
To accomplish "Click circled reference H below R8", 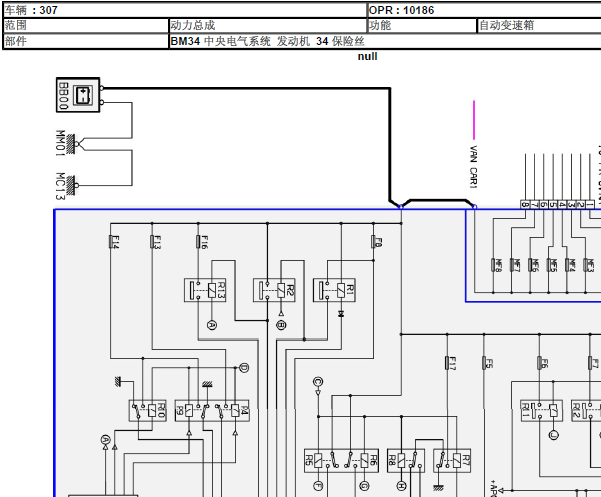I will [401, 486].
